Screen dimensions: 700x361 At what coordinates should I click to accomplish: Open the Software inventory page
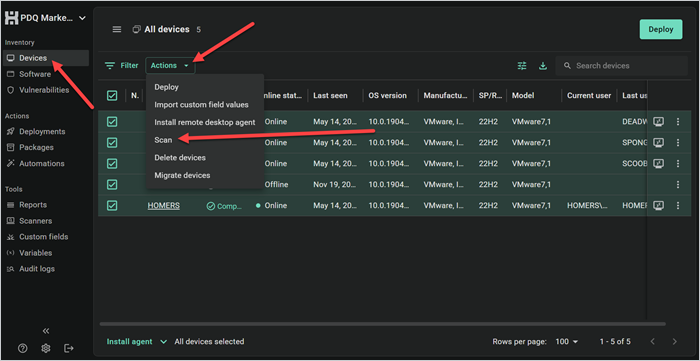tap(35, 74)
